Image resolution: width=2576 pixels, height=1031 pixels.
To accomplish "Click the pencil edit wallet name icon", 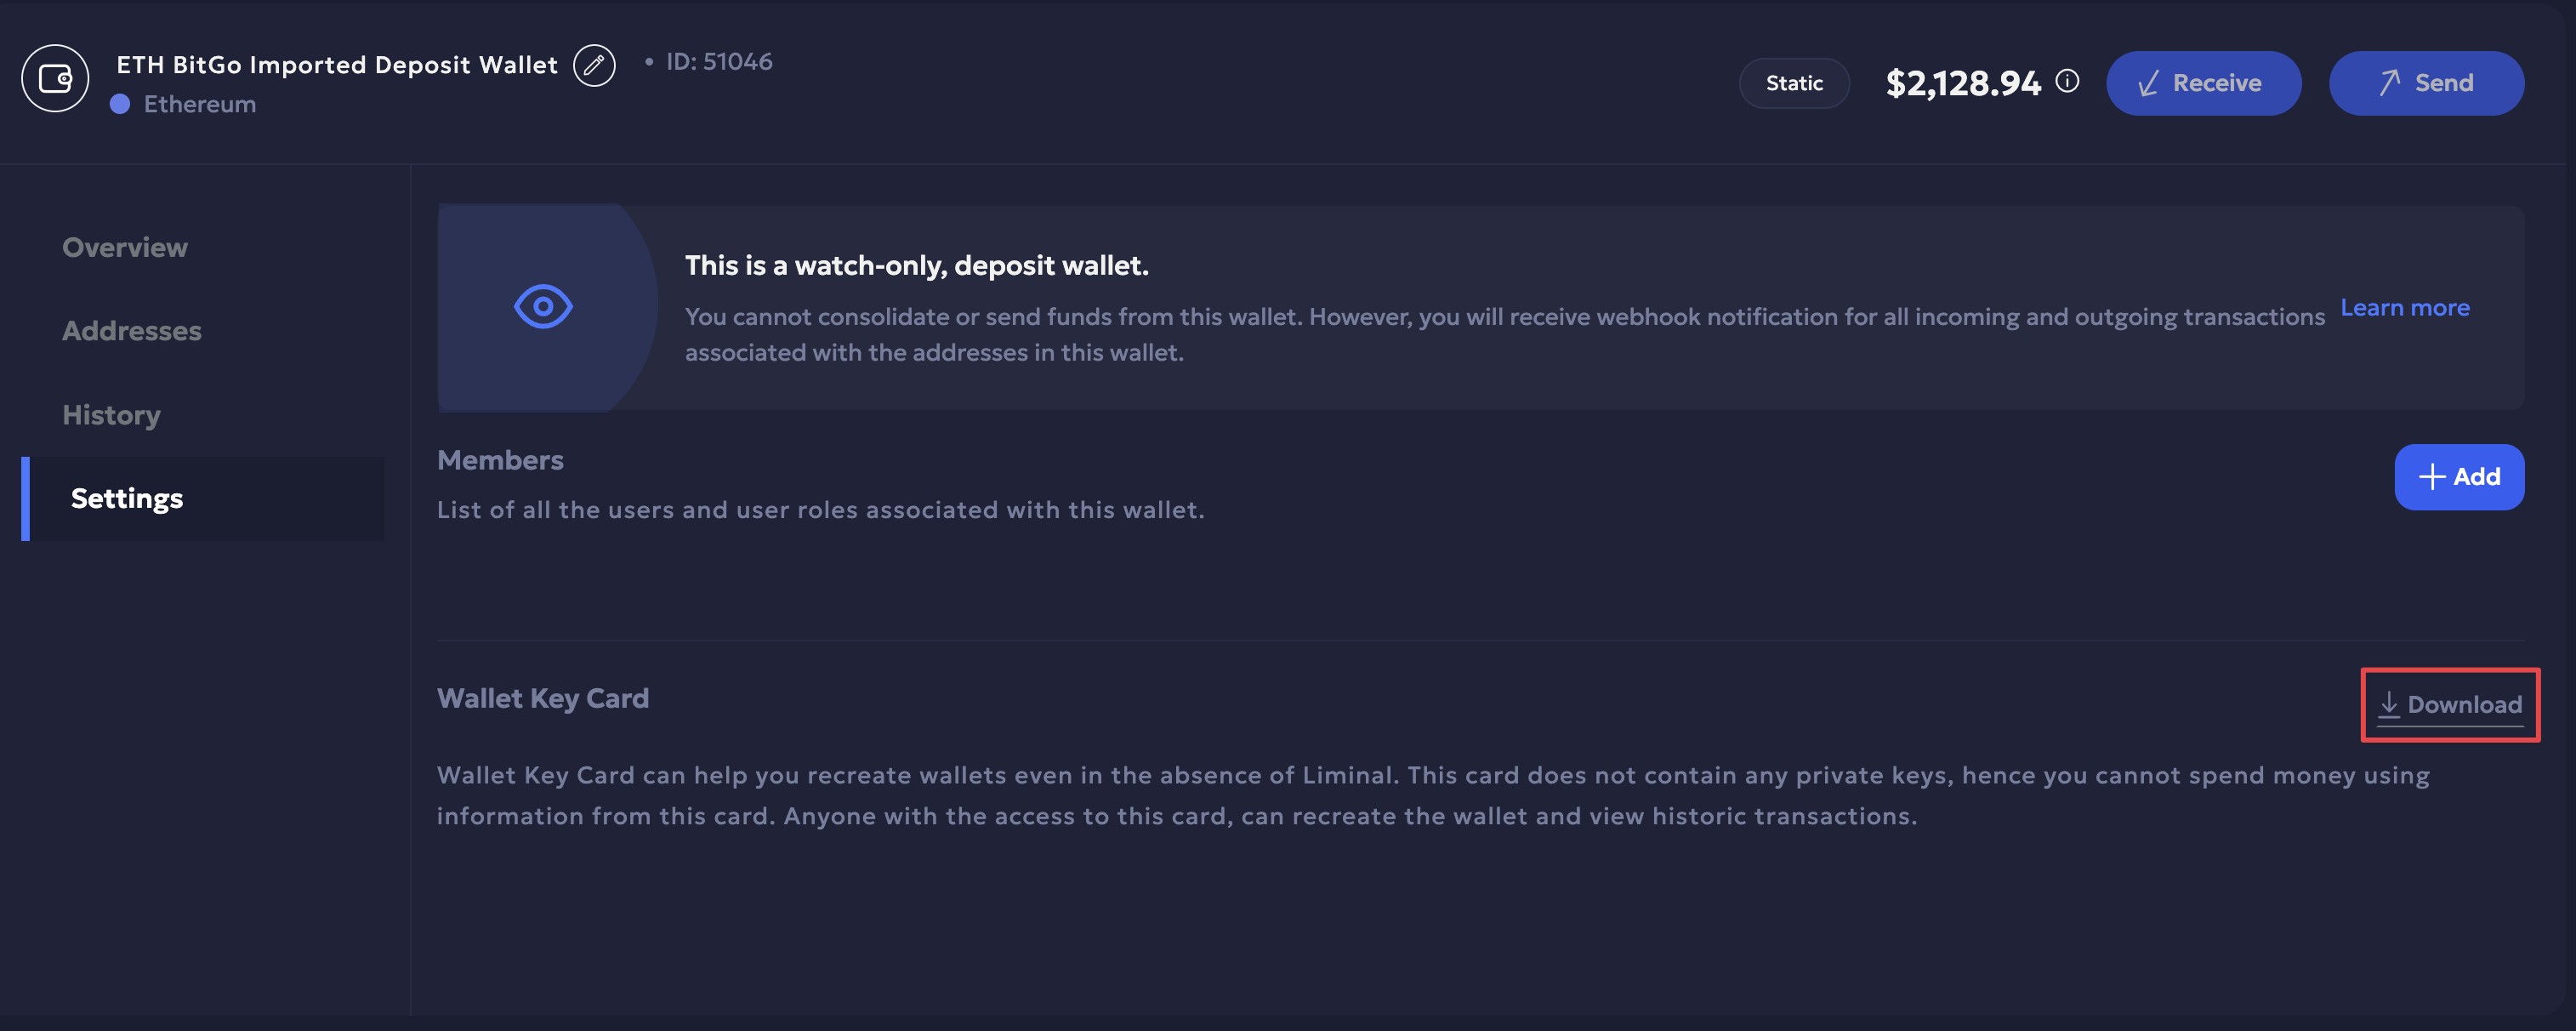I will [594, 66].
